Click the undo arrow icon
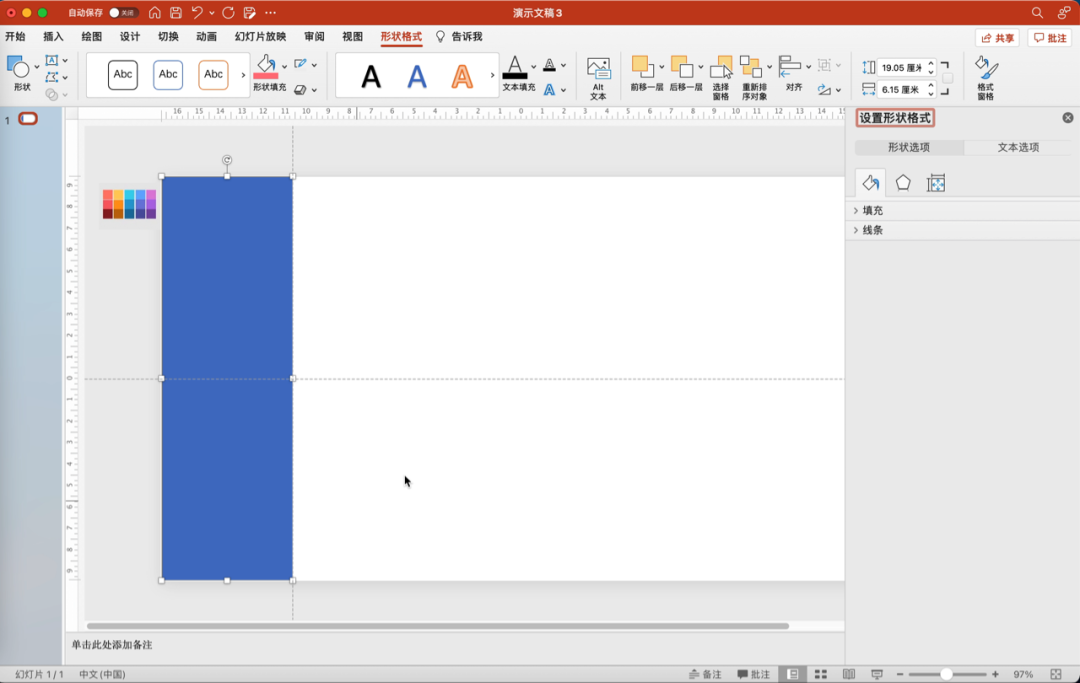Screen dimensions: 1080x683 (x=197, y=12)
